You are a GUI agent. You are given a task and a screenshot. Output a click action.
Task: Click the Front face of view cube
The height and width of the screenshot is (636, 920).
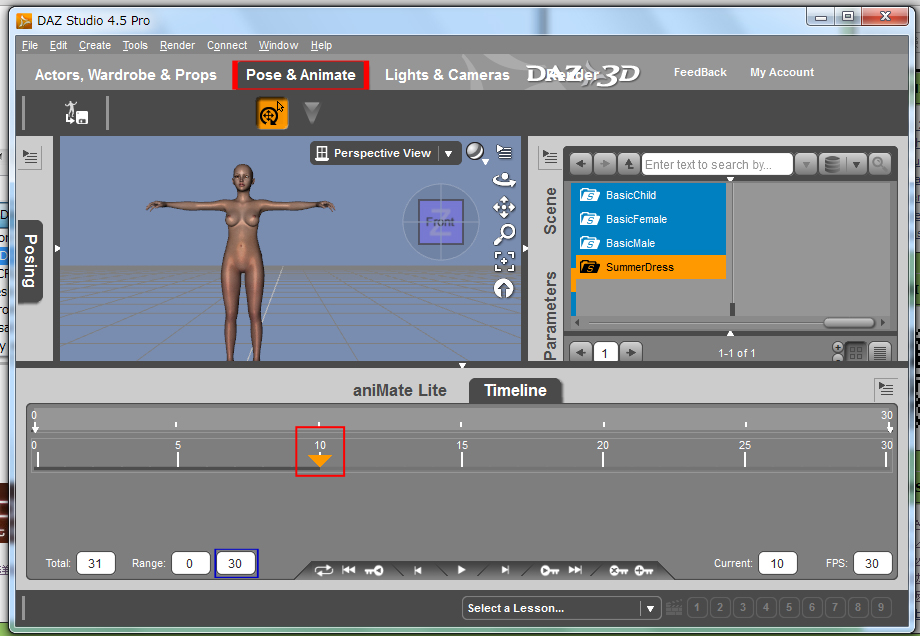[441, 222]
